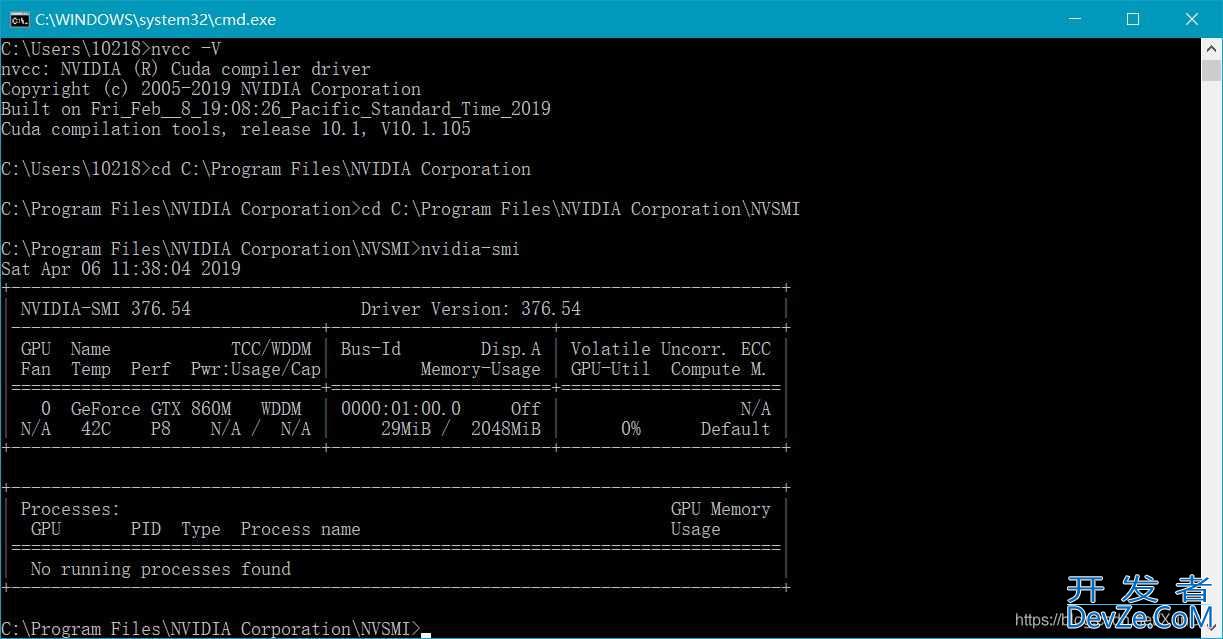Click the 'Compute M.' header
The height and width of the screenshot is (639, 1223).
point(719,369)
